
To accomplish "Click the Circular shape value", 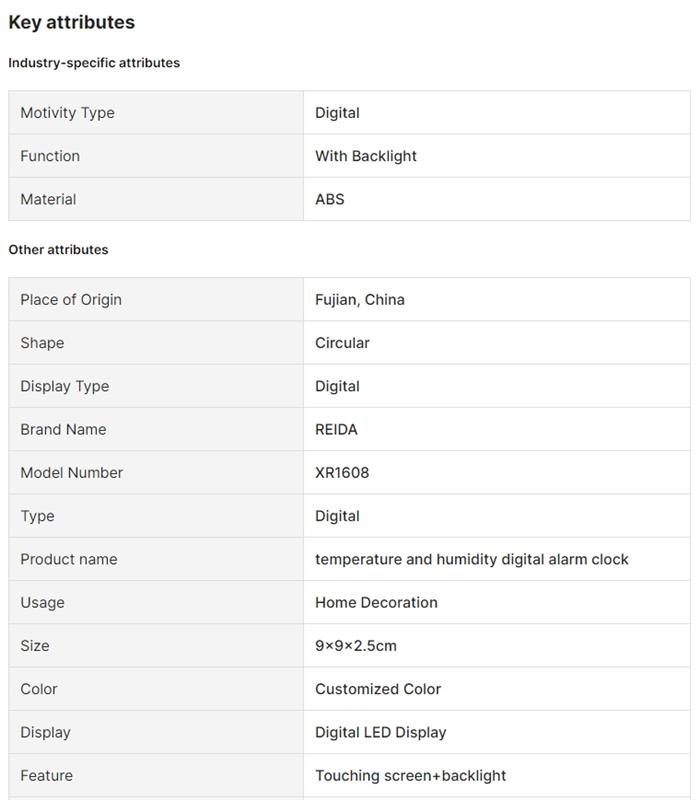I will pyautogui.click(x=342, y=343).
